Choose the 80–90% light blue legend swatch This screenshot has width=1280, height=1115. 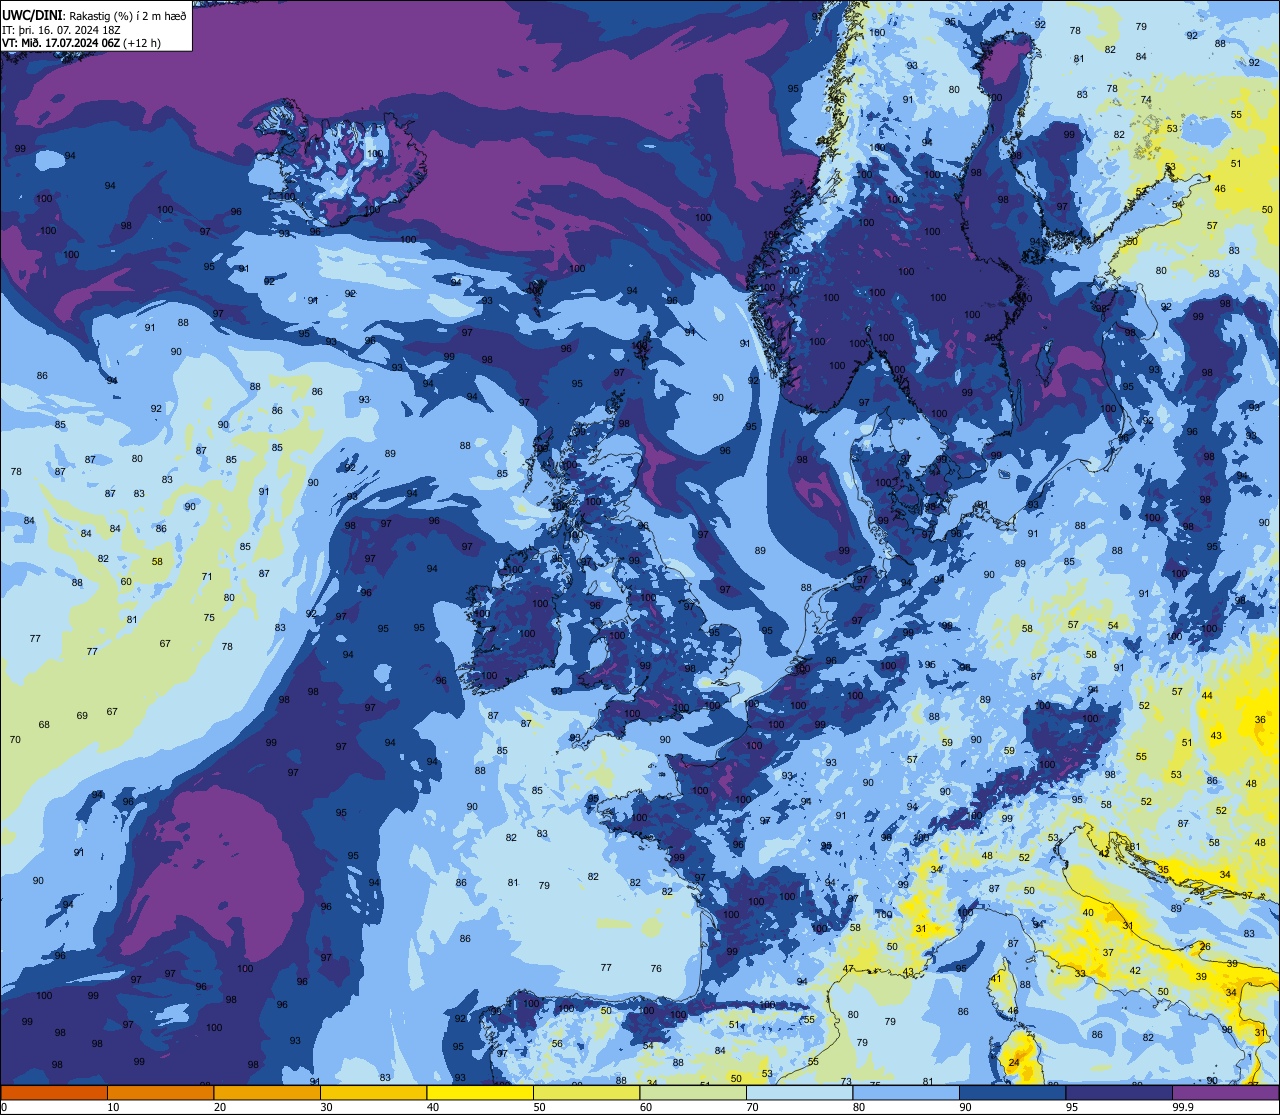coord(906,1093)
